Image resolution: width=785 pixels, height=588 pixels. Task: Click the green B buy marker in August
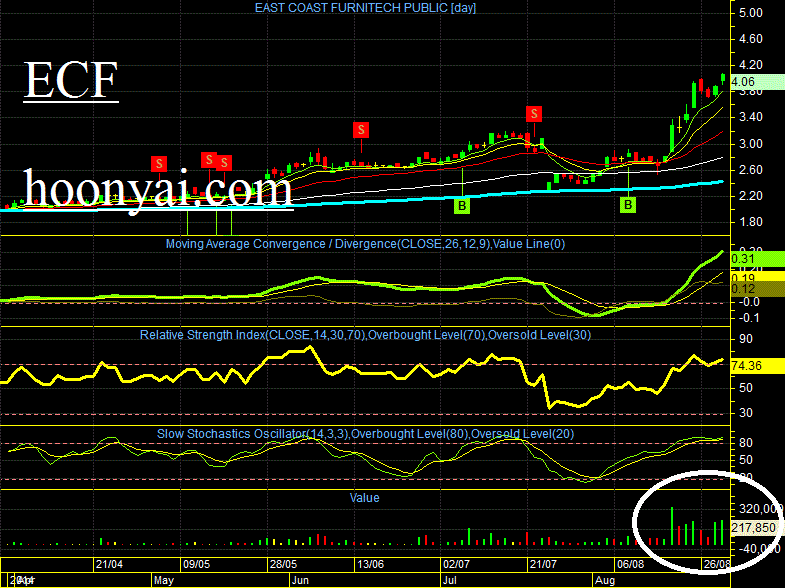pos(628,205)
